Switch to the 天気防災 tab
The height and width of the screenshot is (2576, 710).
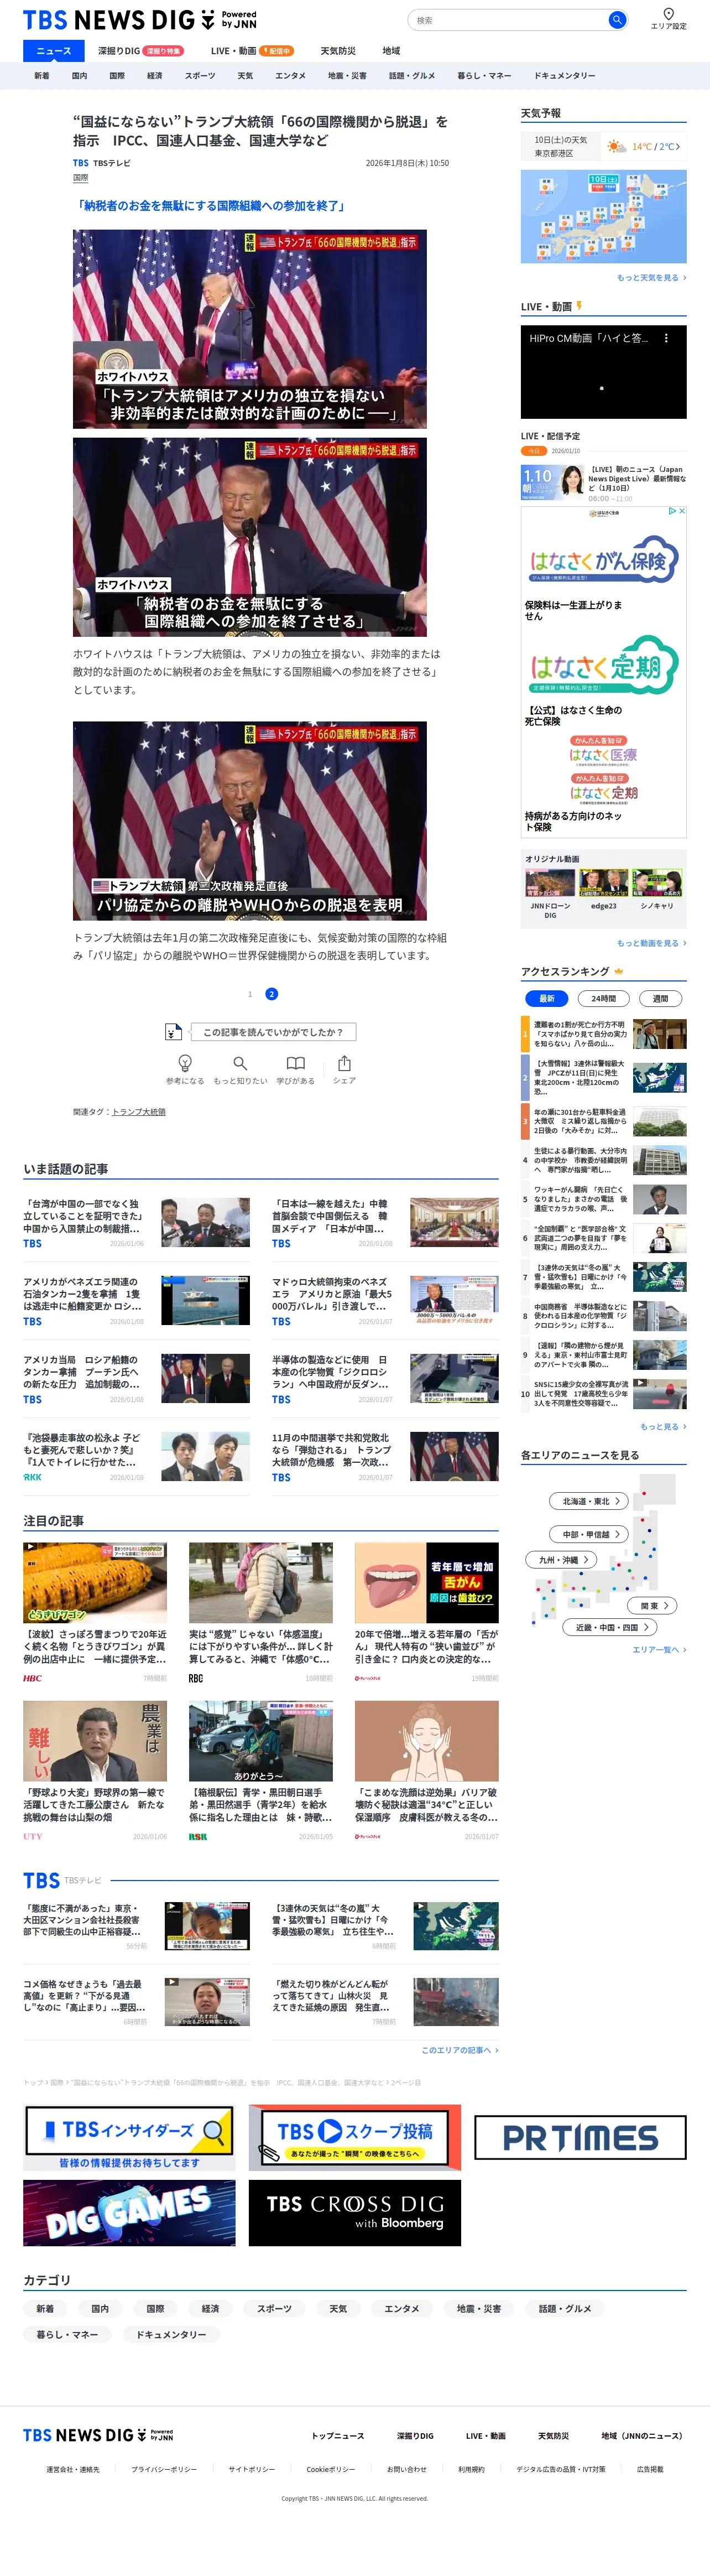click(338, 51)
